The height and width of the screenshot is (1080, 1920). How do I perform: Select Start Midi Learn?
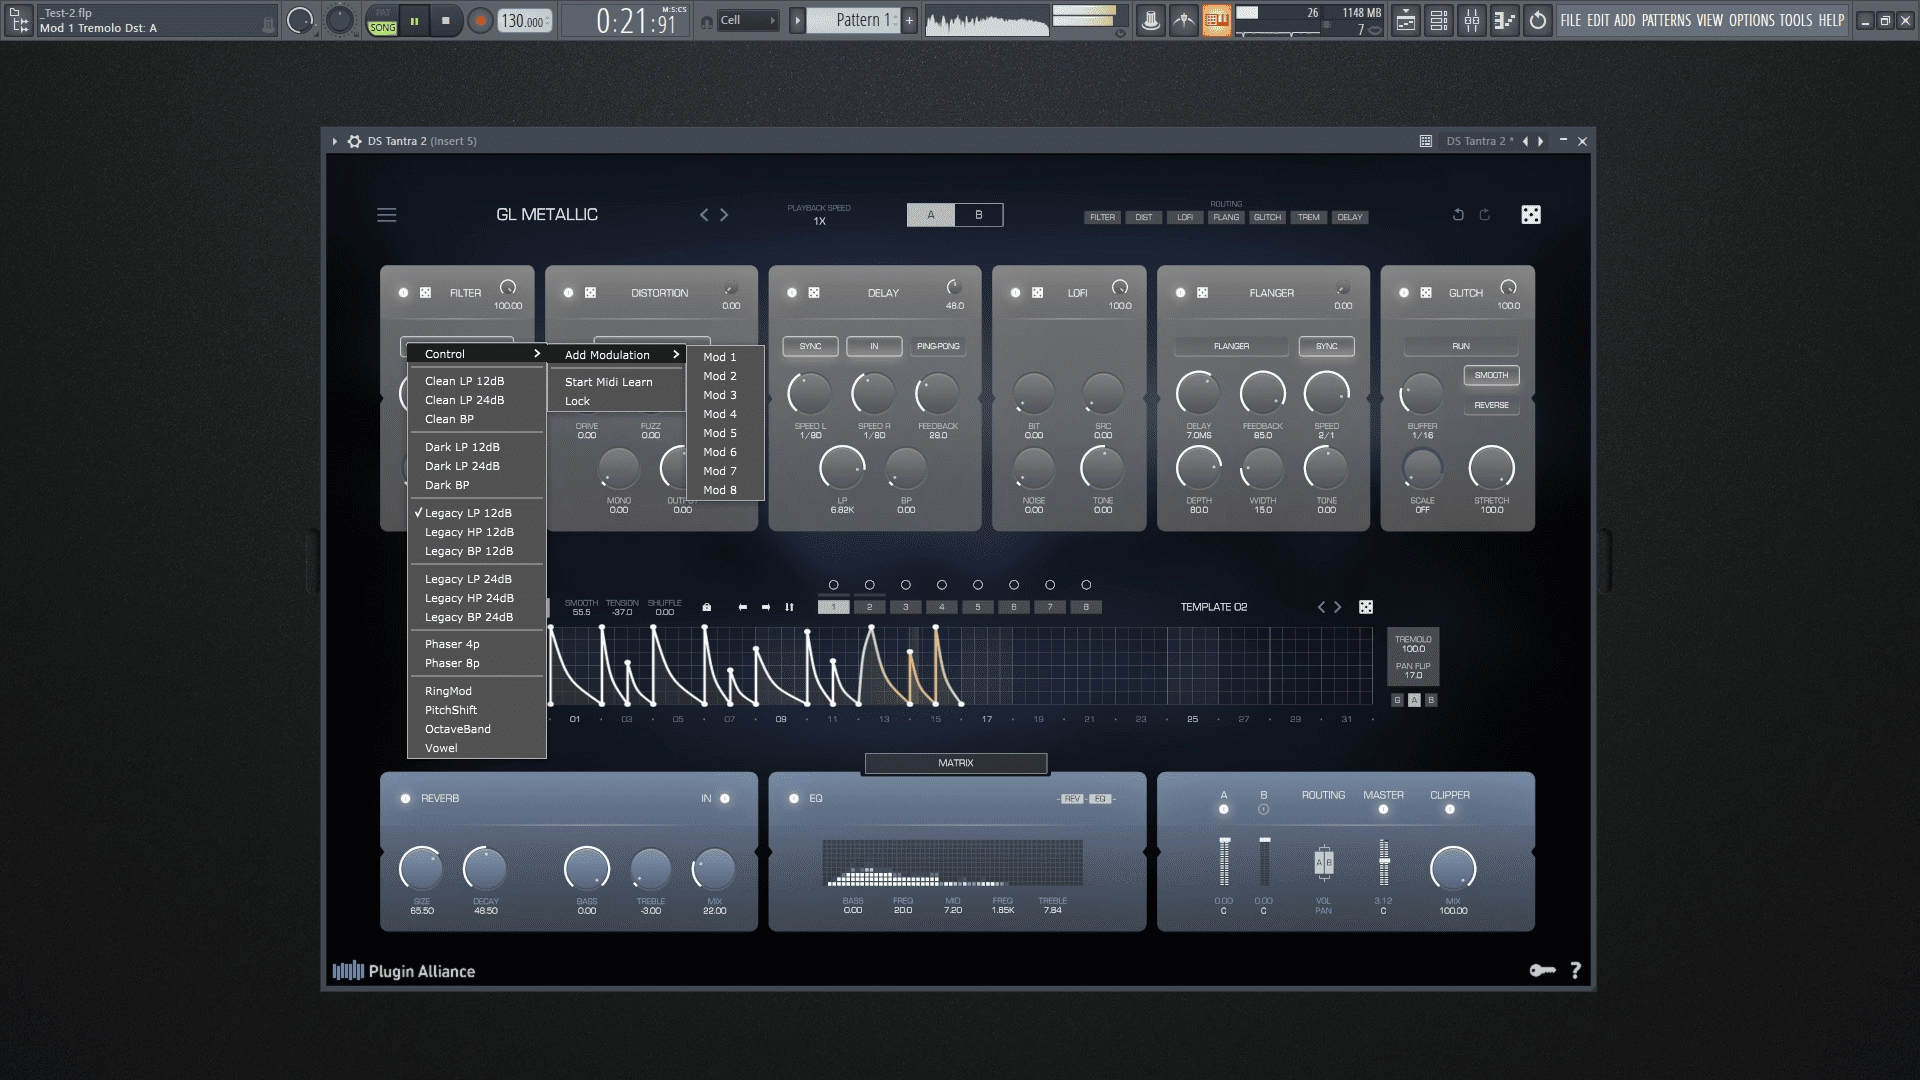[616, 382]
